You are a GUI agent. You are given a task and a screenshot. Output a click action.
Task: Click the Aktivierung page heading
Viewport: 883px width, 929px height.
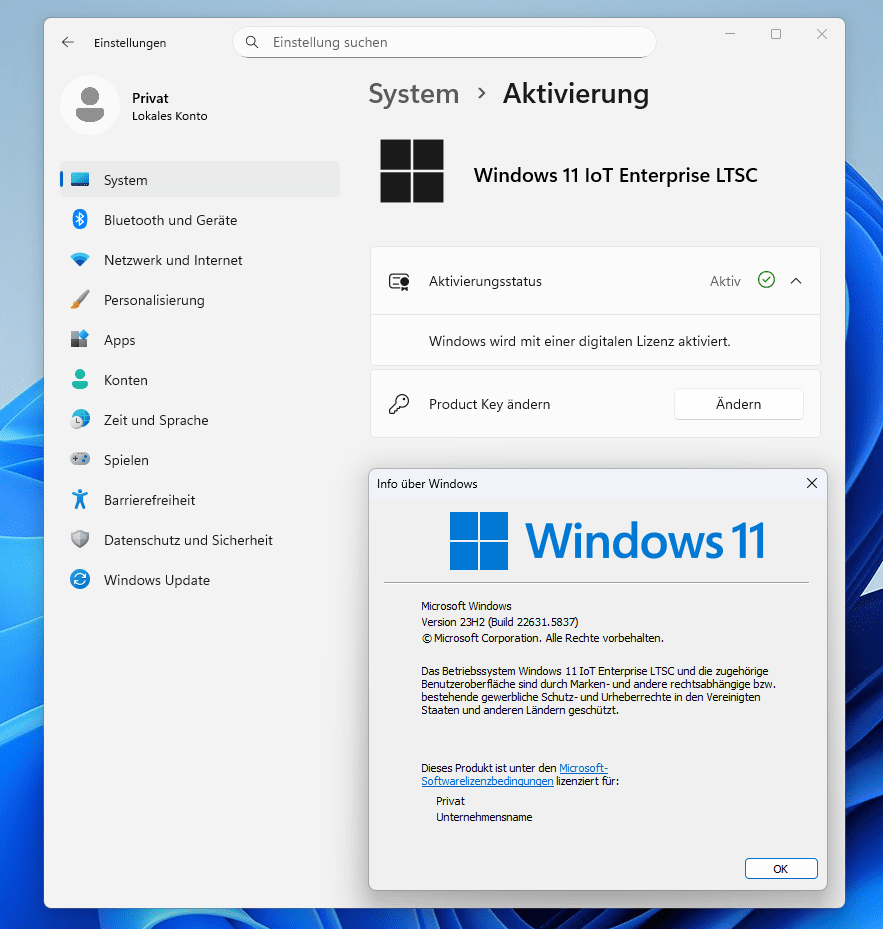[x=576, y=94]
